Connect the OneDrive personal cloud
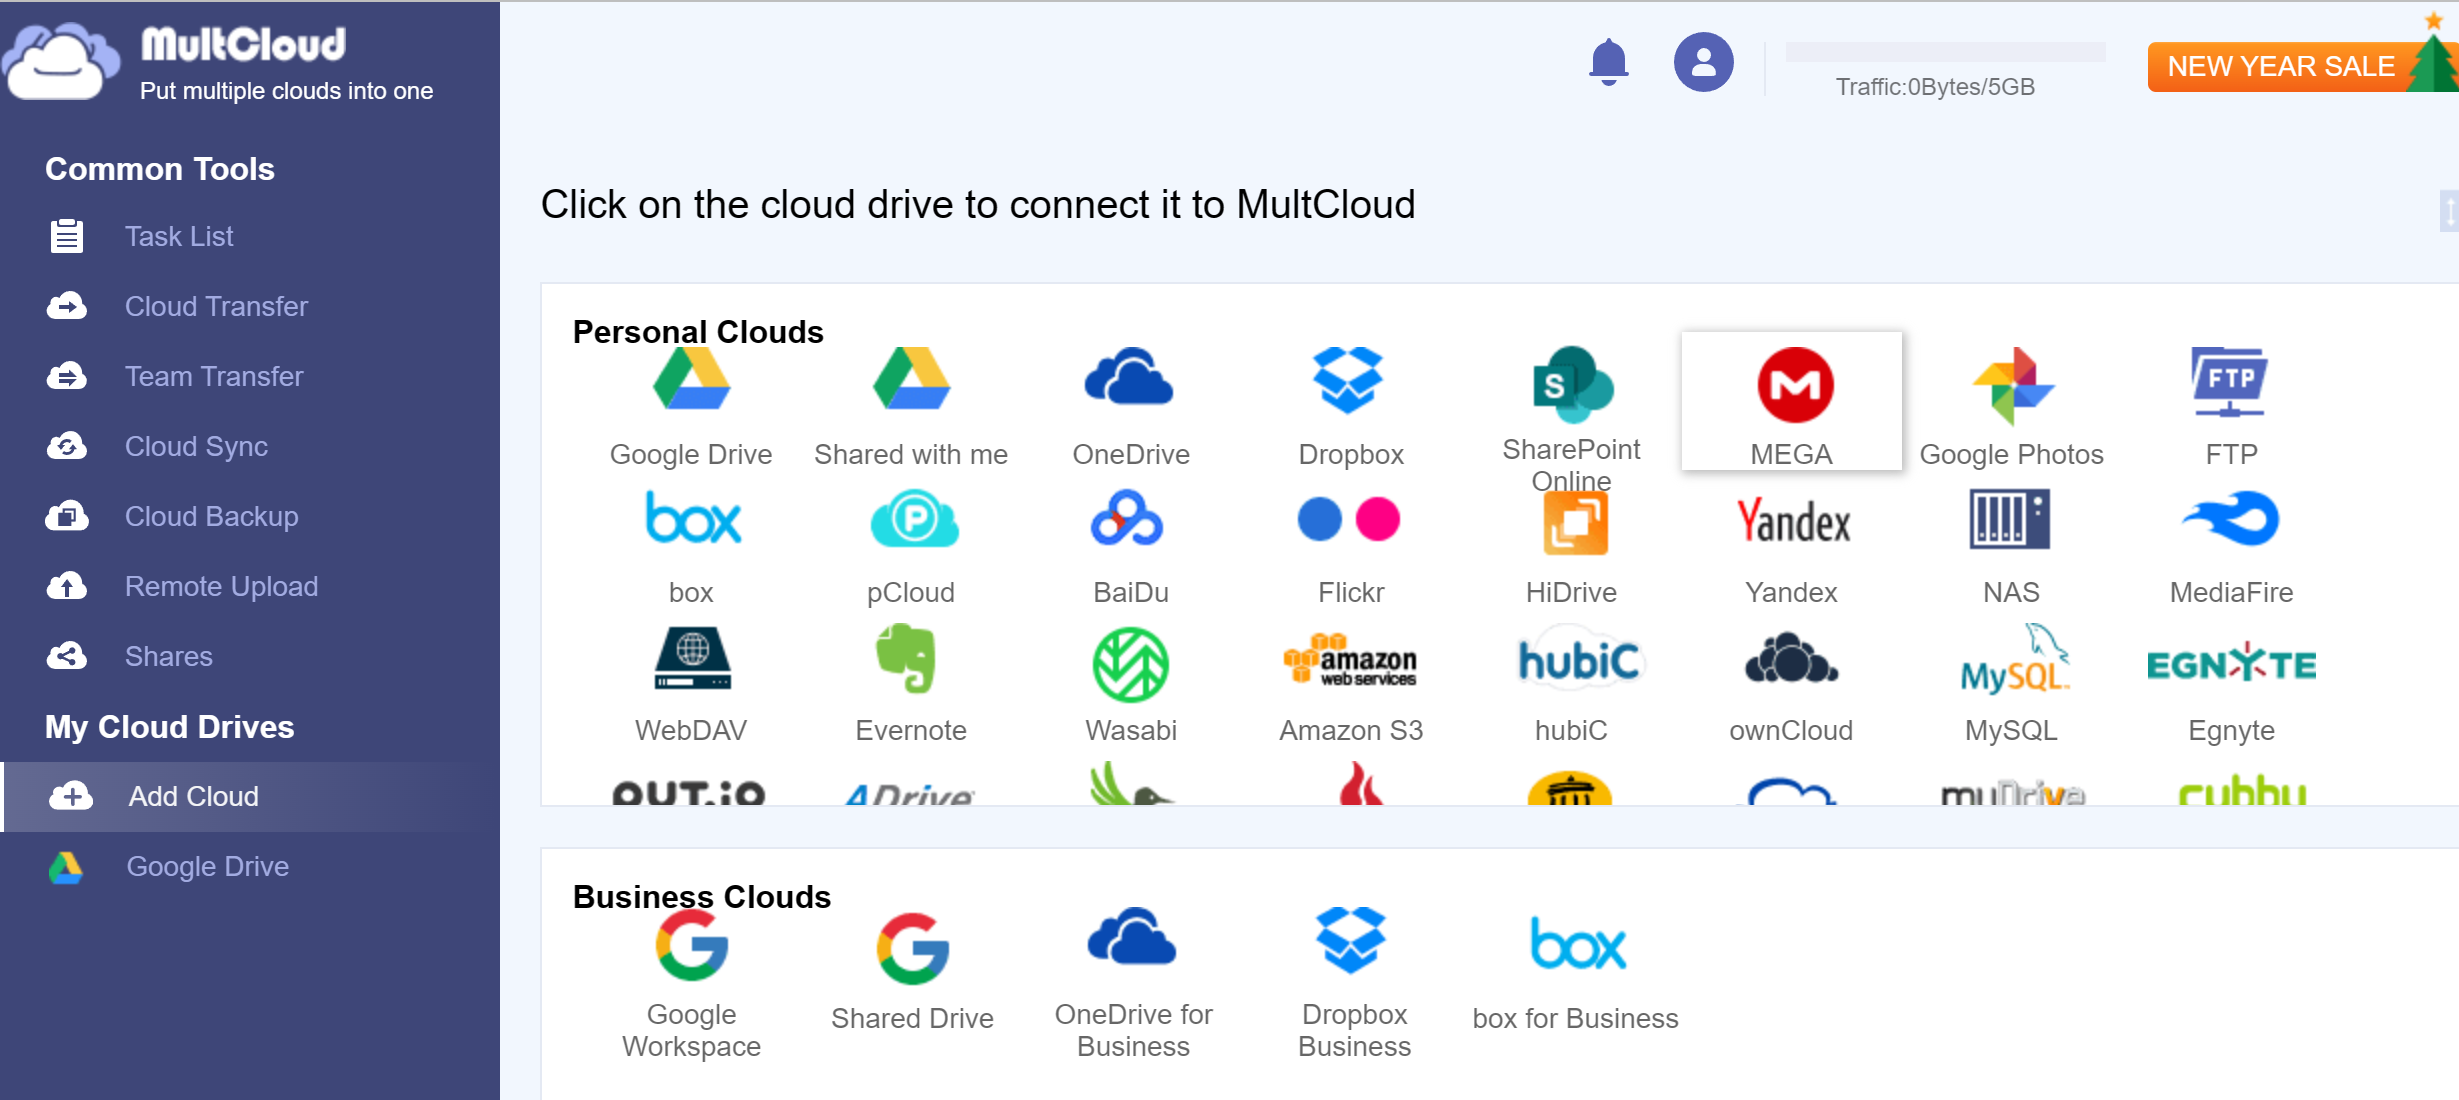Image resolution: width=2459 pixels, height=1100 pixels. click(1129, 380)
